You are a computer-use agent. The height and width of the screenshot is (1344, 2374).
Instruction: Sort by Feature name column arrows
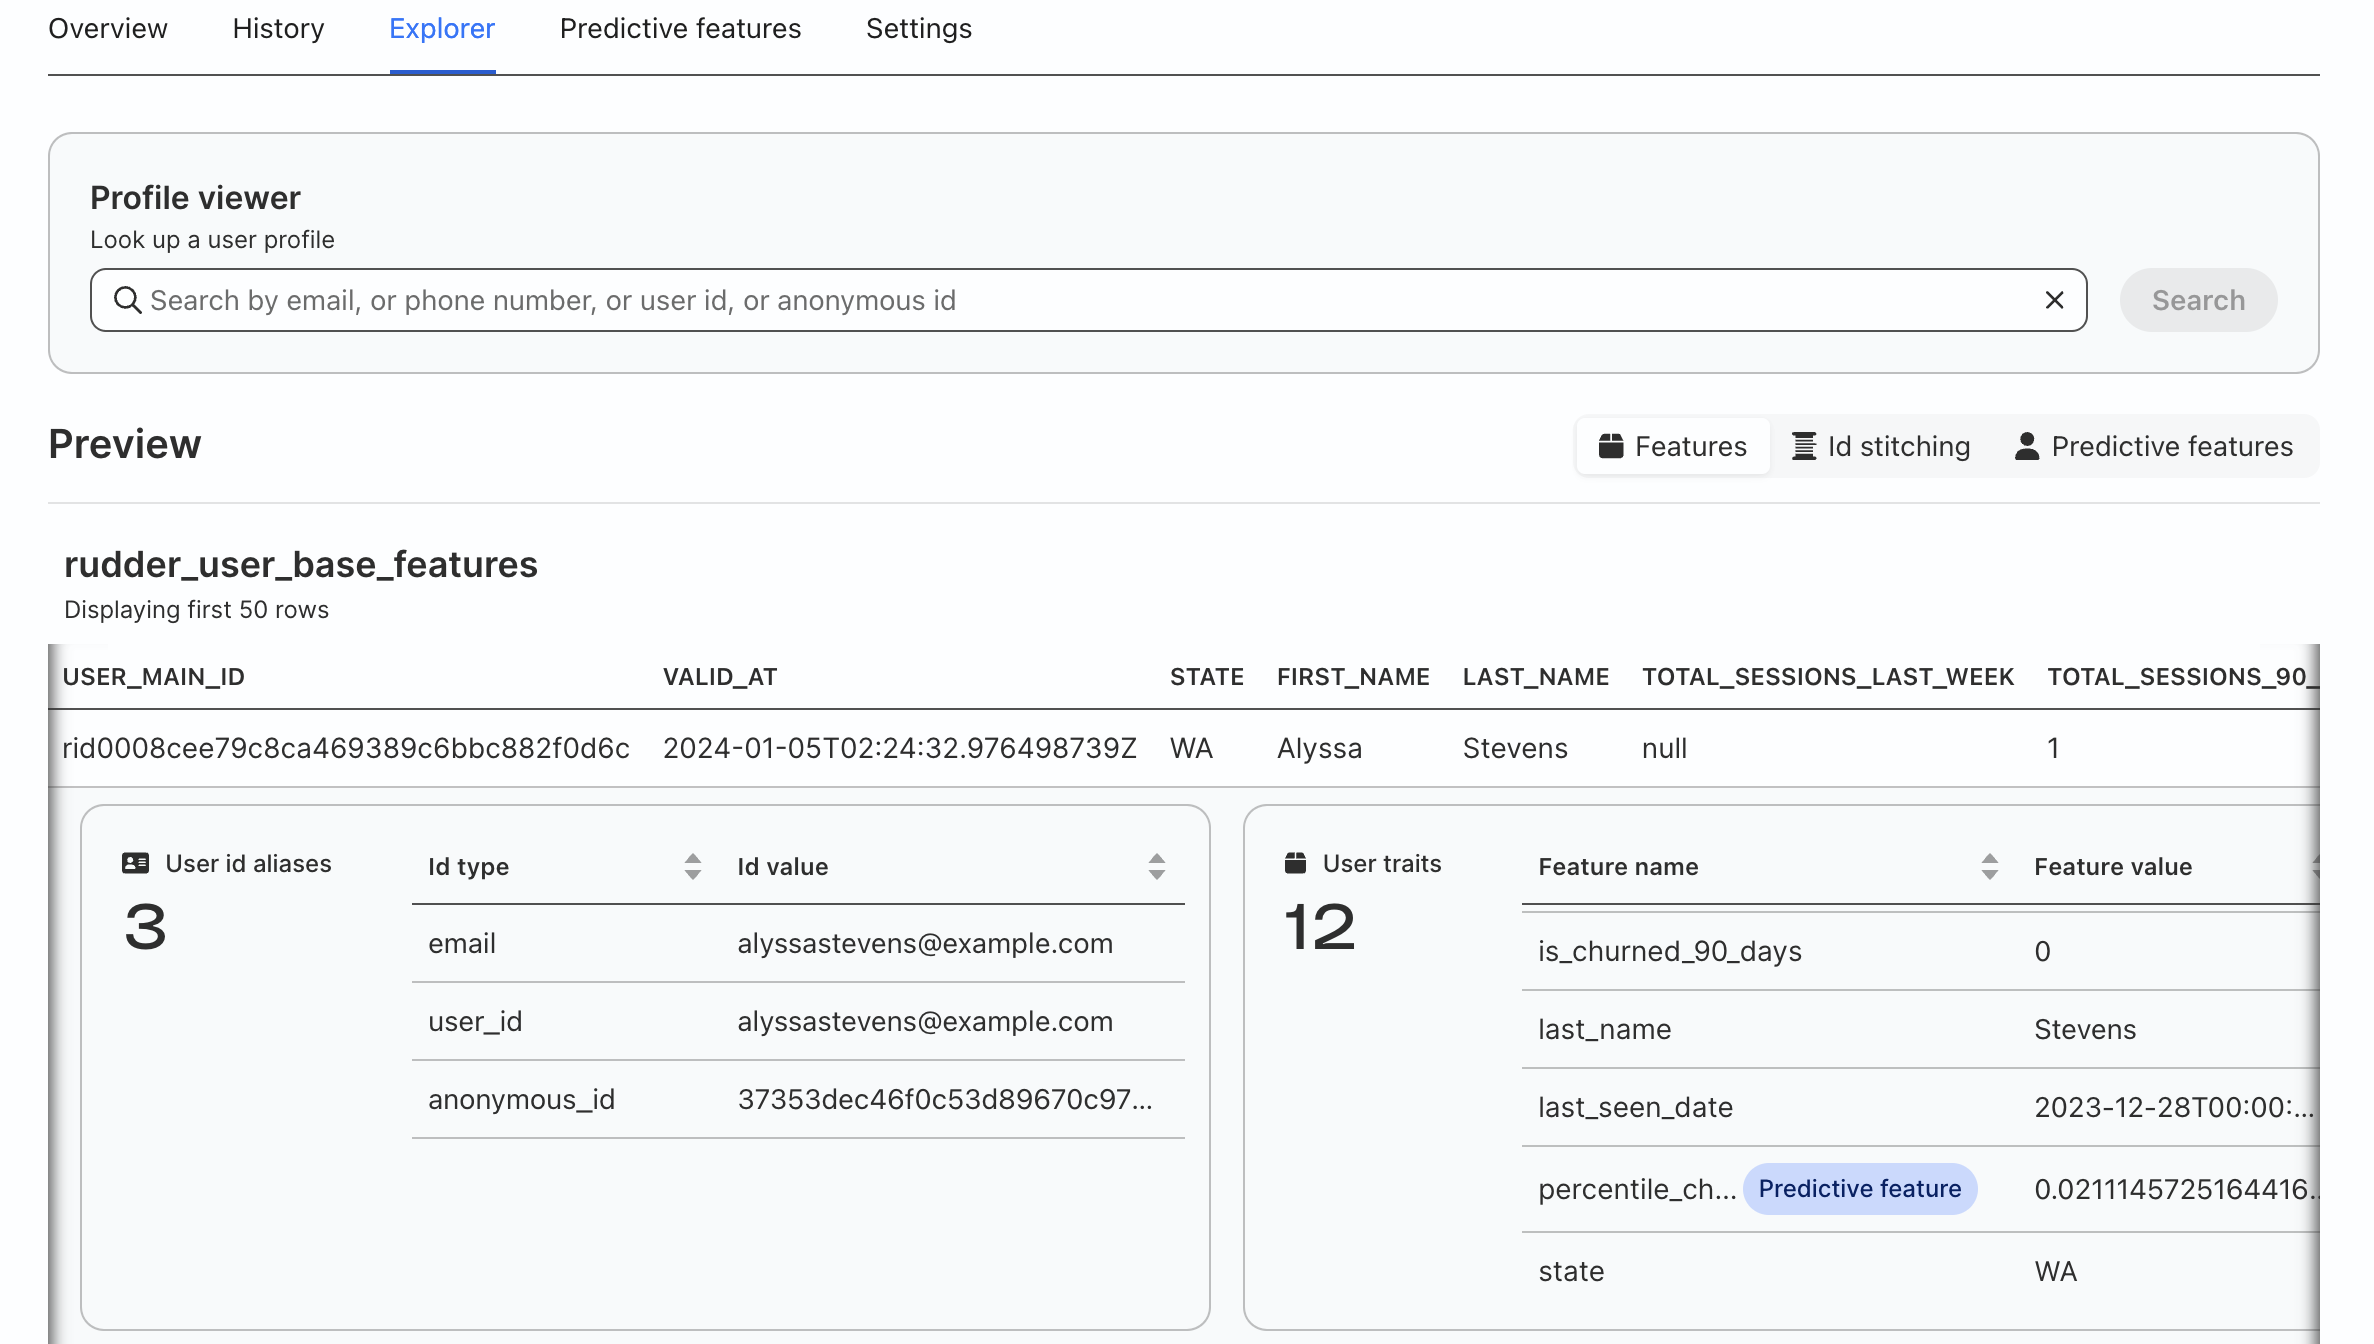pos(1989,866)
